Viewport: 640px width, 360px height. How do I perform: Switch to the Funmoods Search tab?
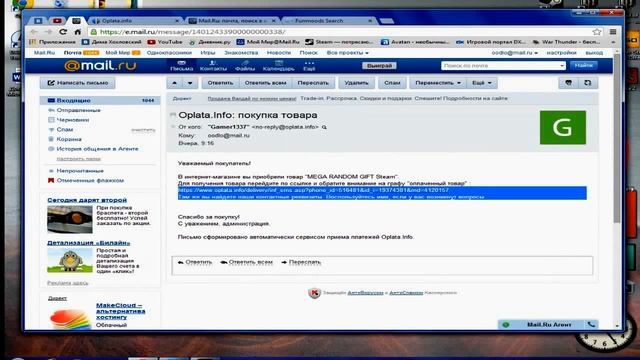click(x=329, y=20)
